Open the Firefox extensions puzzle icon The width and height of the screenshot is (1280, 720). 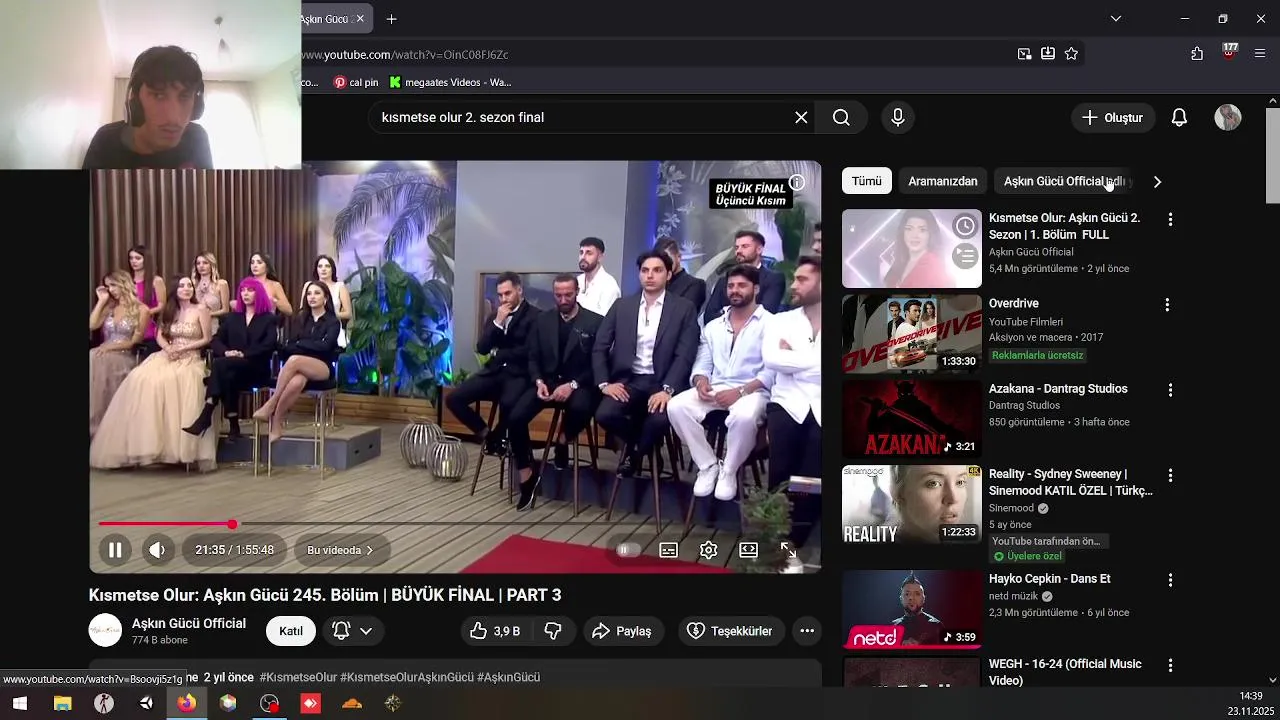pos(1197,54)
